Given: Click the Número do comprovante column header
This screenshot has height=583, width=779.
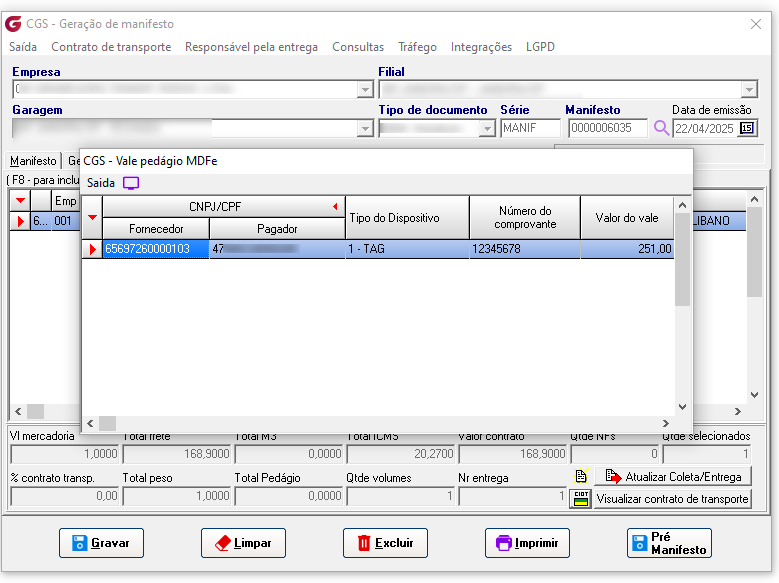Looking at the screenshot, I should coord(525,218).
